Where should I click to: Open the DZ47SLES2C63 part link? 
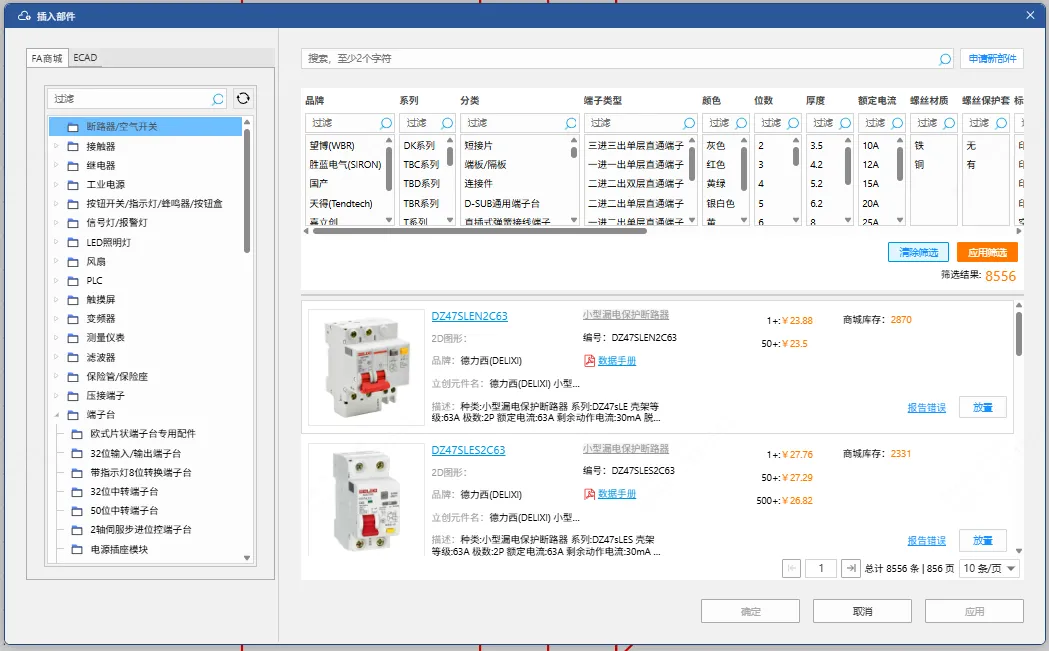(x=468, y=450)
